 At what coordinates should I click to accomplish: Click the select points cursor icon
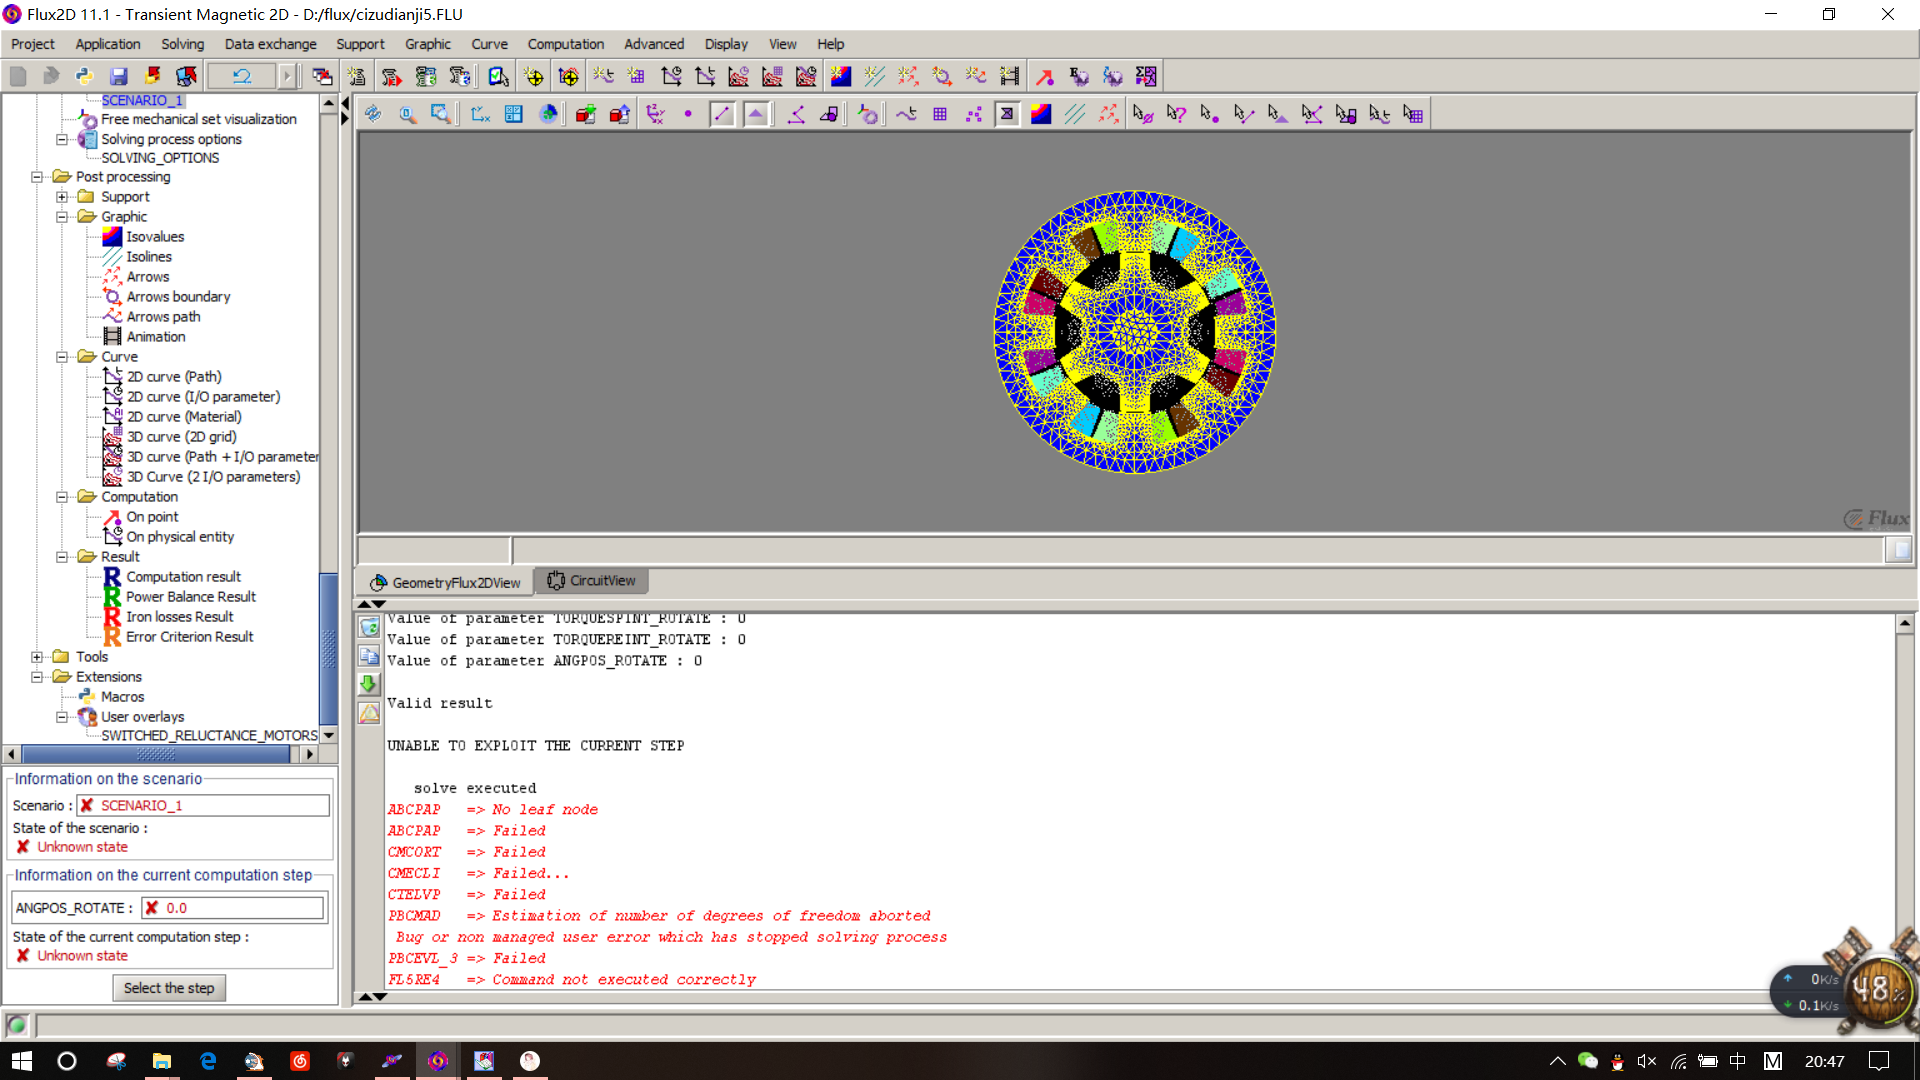(x=1210, y=114)
